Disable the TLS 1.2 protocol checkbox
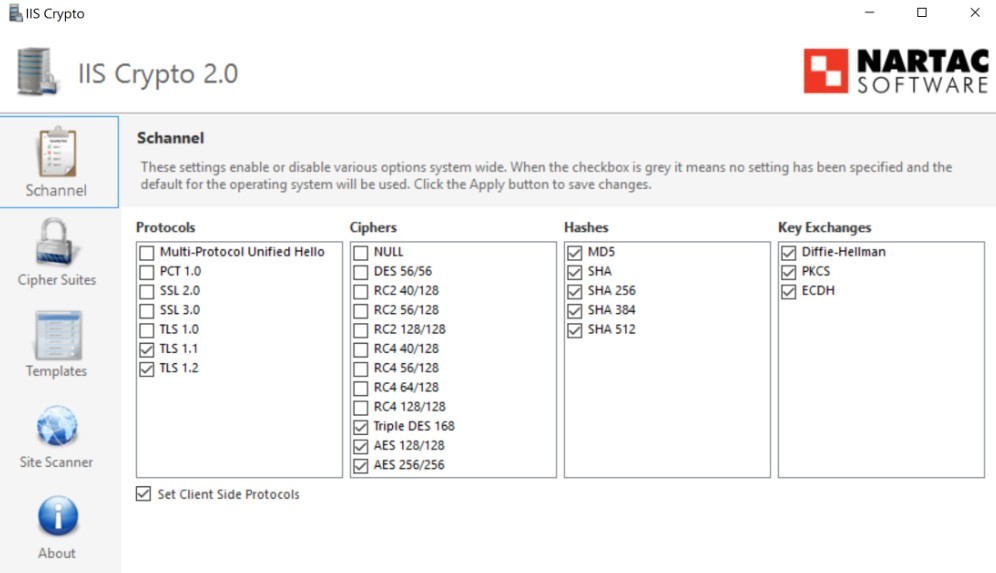Viewport: 996px width, 573px height. click(147, 369)
